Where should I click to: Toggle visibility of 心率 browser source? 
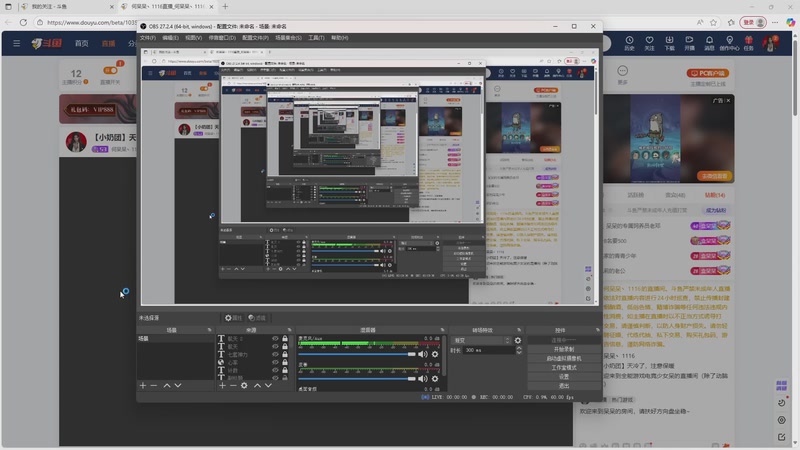point(275,362)
